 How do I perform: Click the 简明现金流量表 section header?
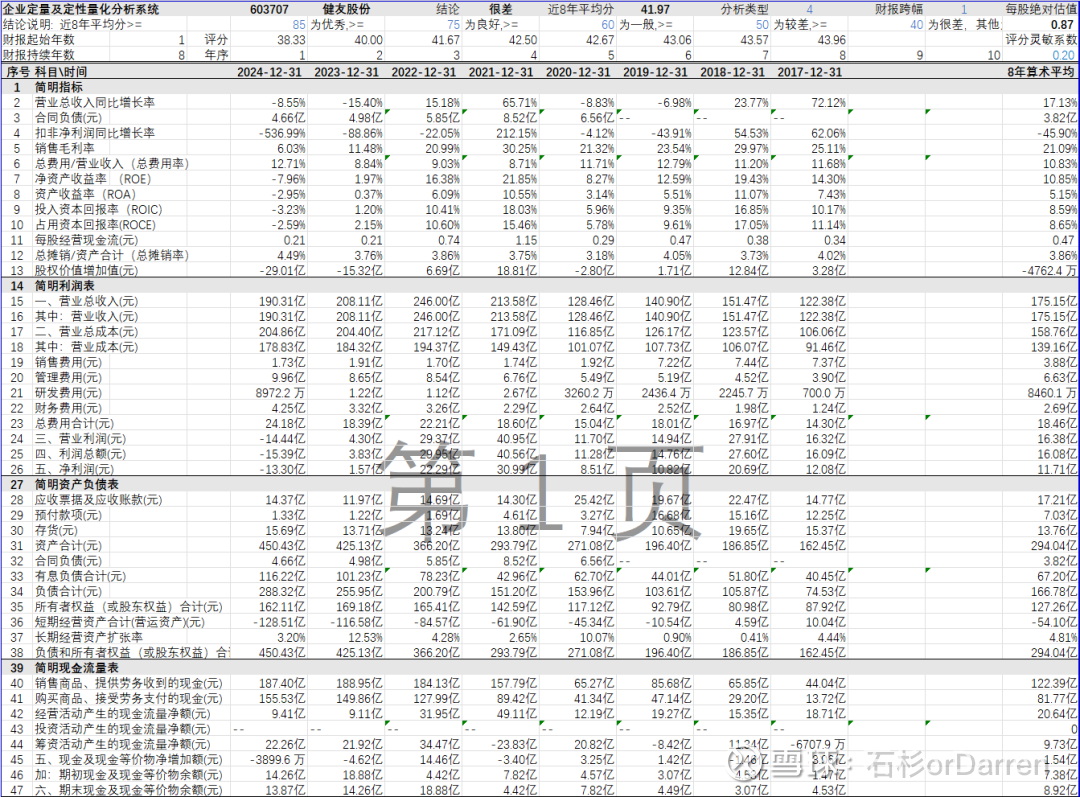coord(76,668)
